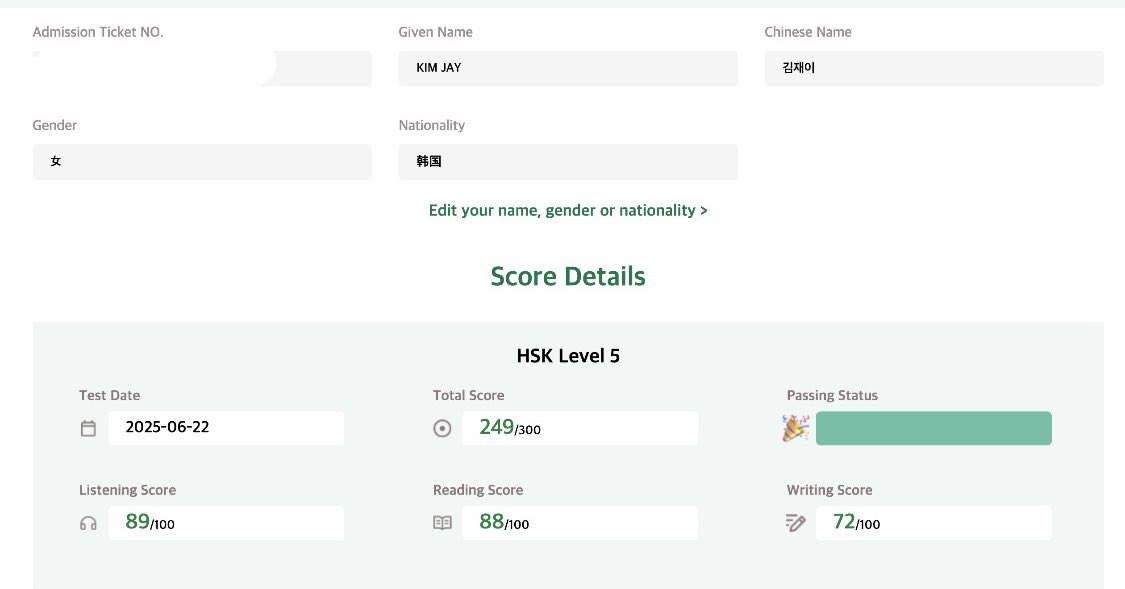Click the Reading Score label

coord(478,490)
